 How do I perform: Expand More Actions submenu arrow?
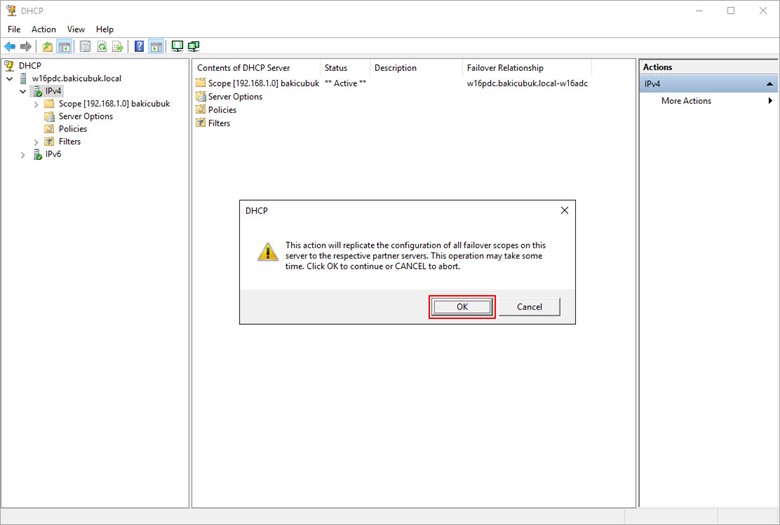pos(769,101)
